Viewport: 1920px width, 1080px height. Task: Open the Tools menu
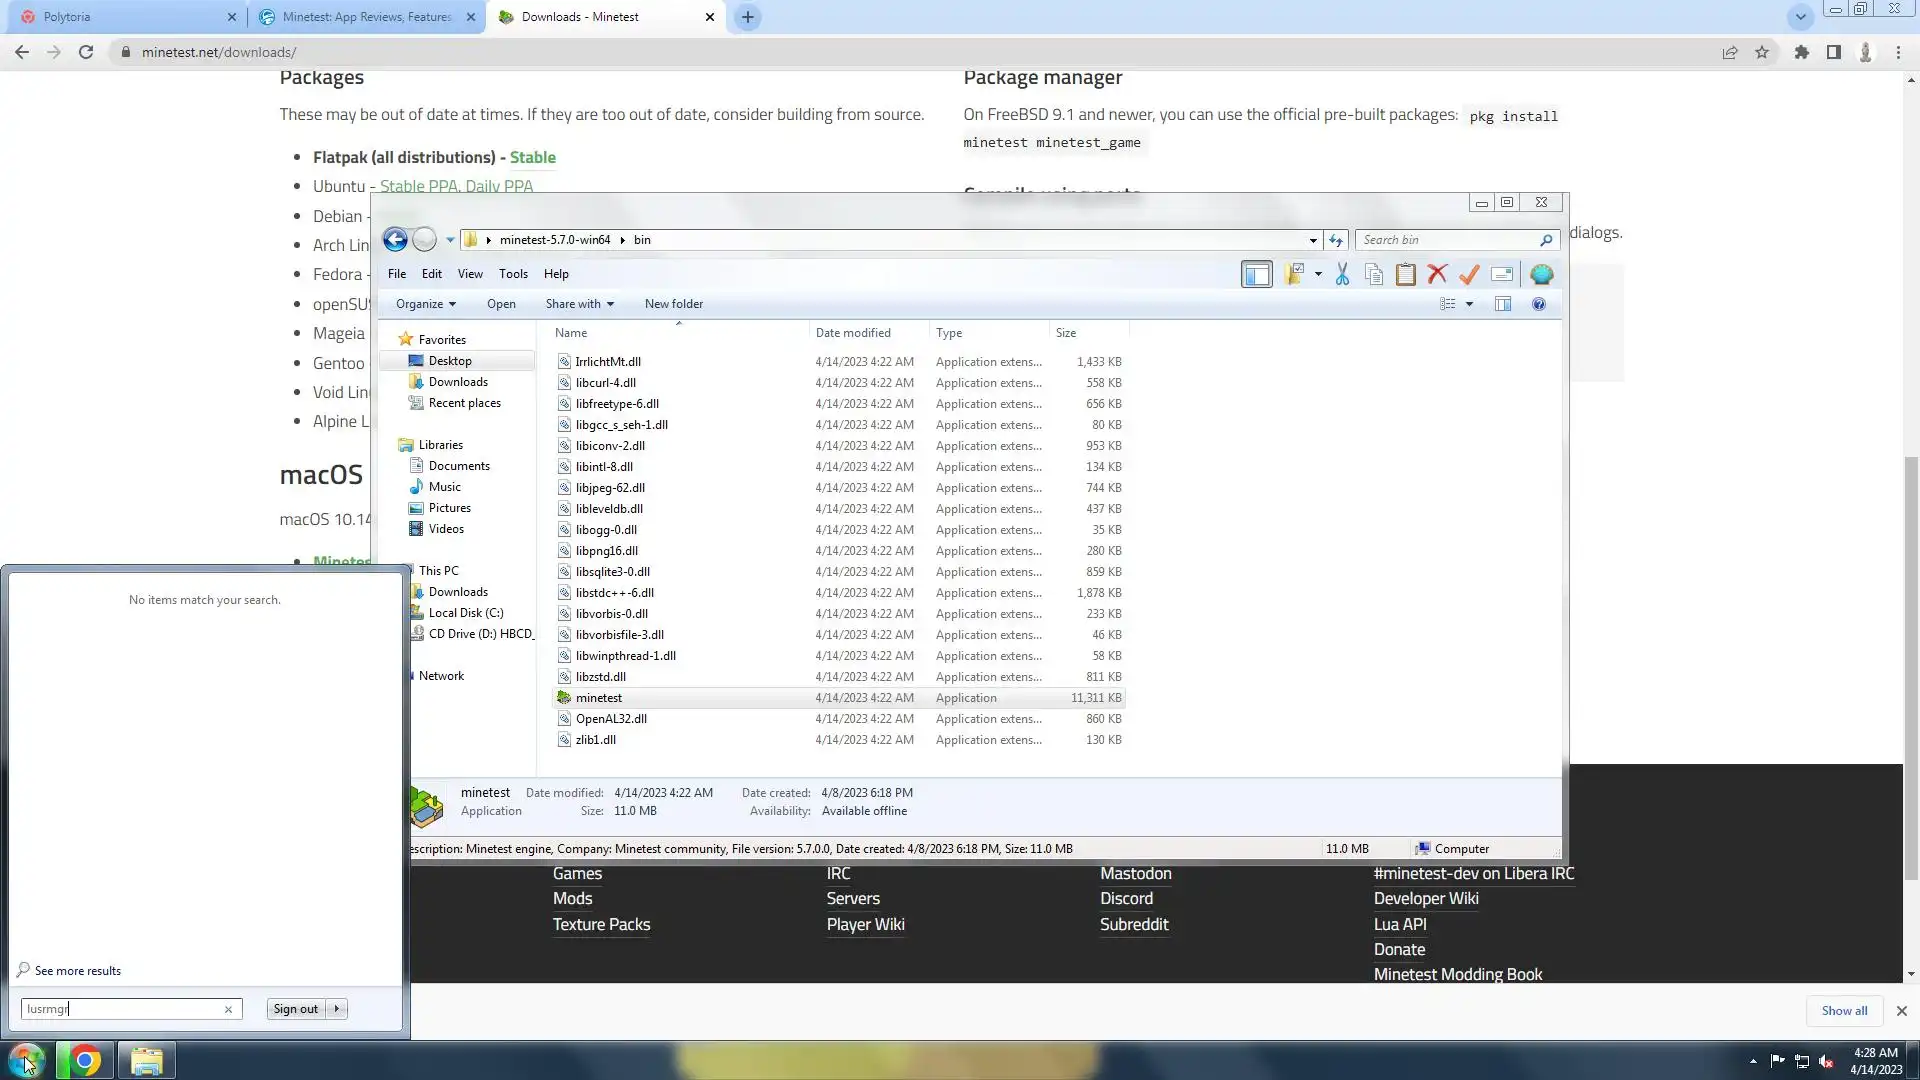[x=513, y=274]
